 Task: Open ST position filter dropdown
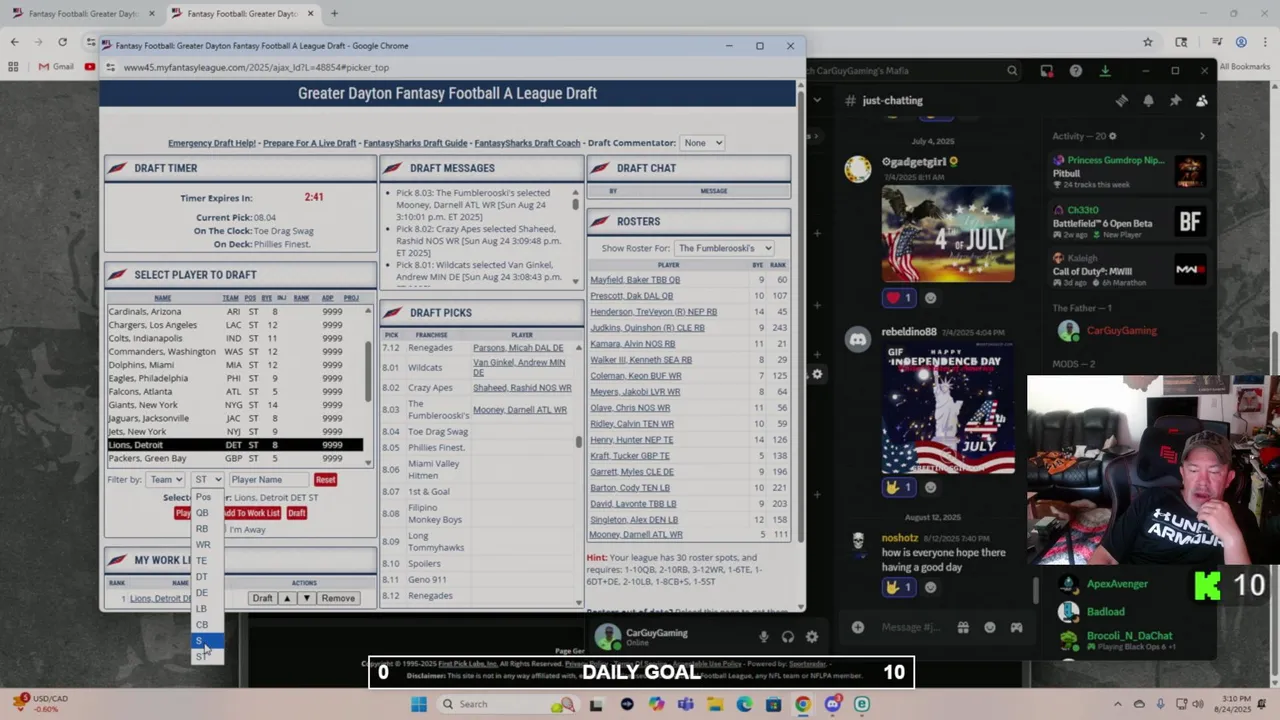tap(208, 479)
